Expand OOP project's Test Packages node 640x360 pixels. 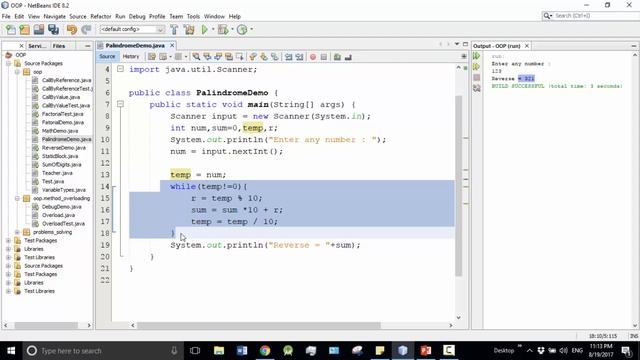click(x=9, y=240)
